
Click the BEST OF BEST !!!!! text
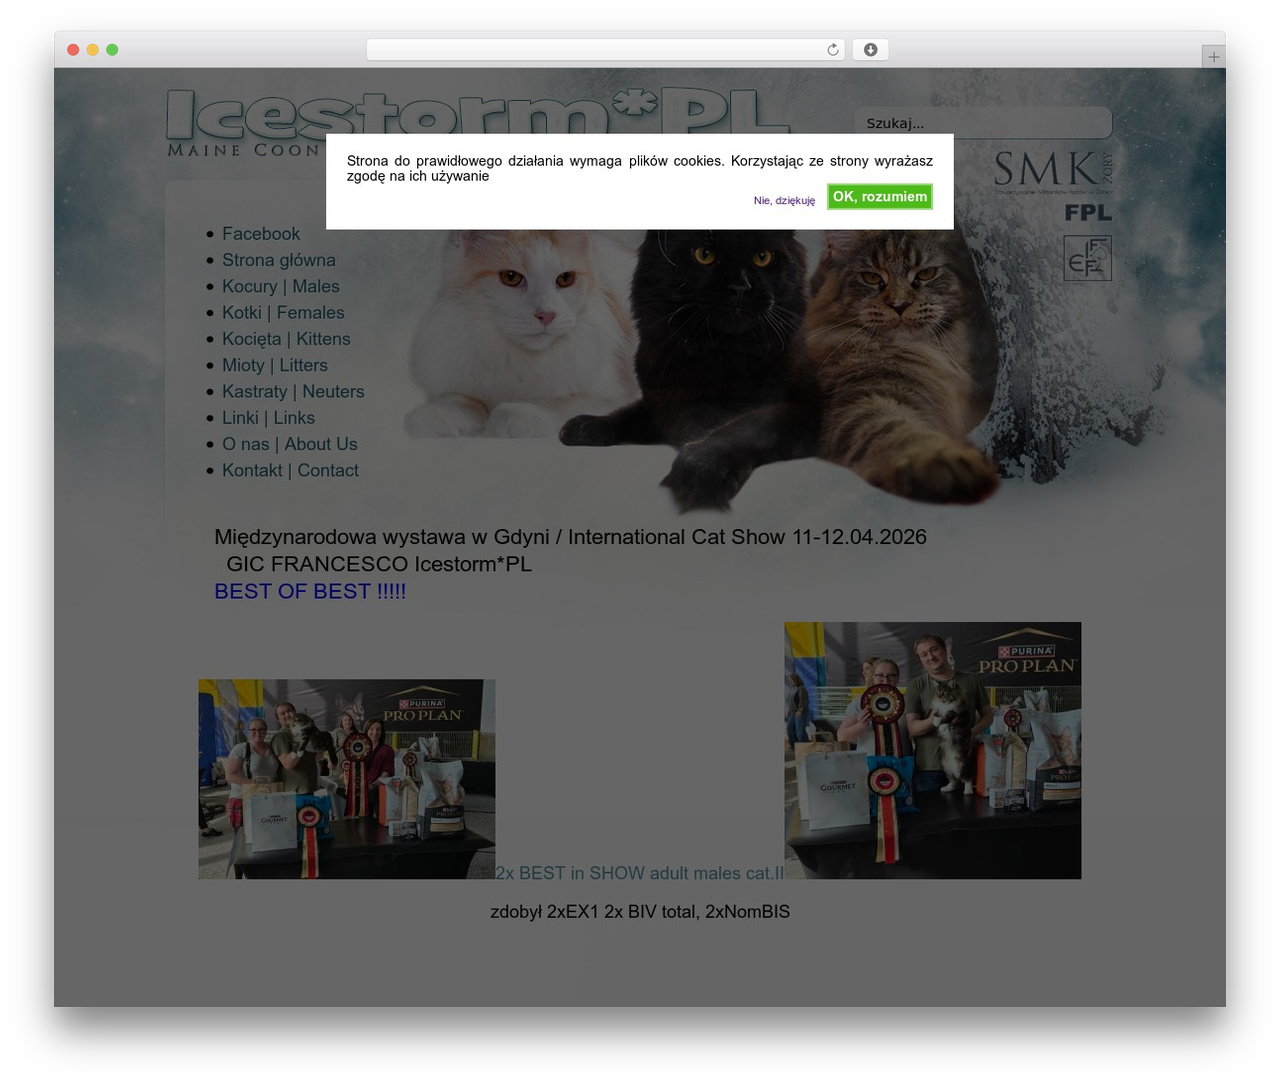(310, 591)
